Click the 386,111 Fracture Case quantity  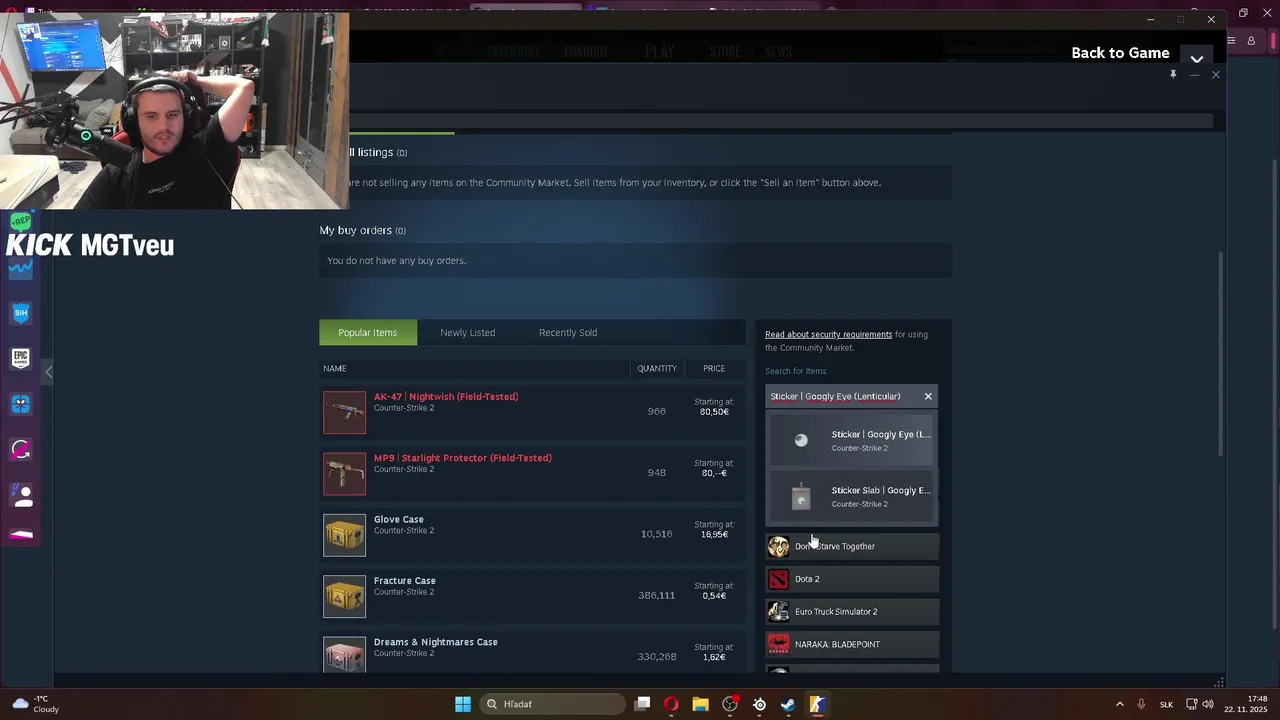pyautogui.click(x=656, y=596)
